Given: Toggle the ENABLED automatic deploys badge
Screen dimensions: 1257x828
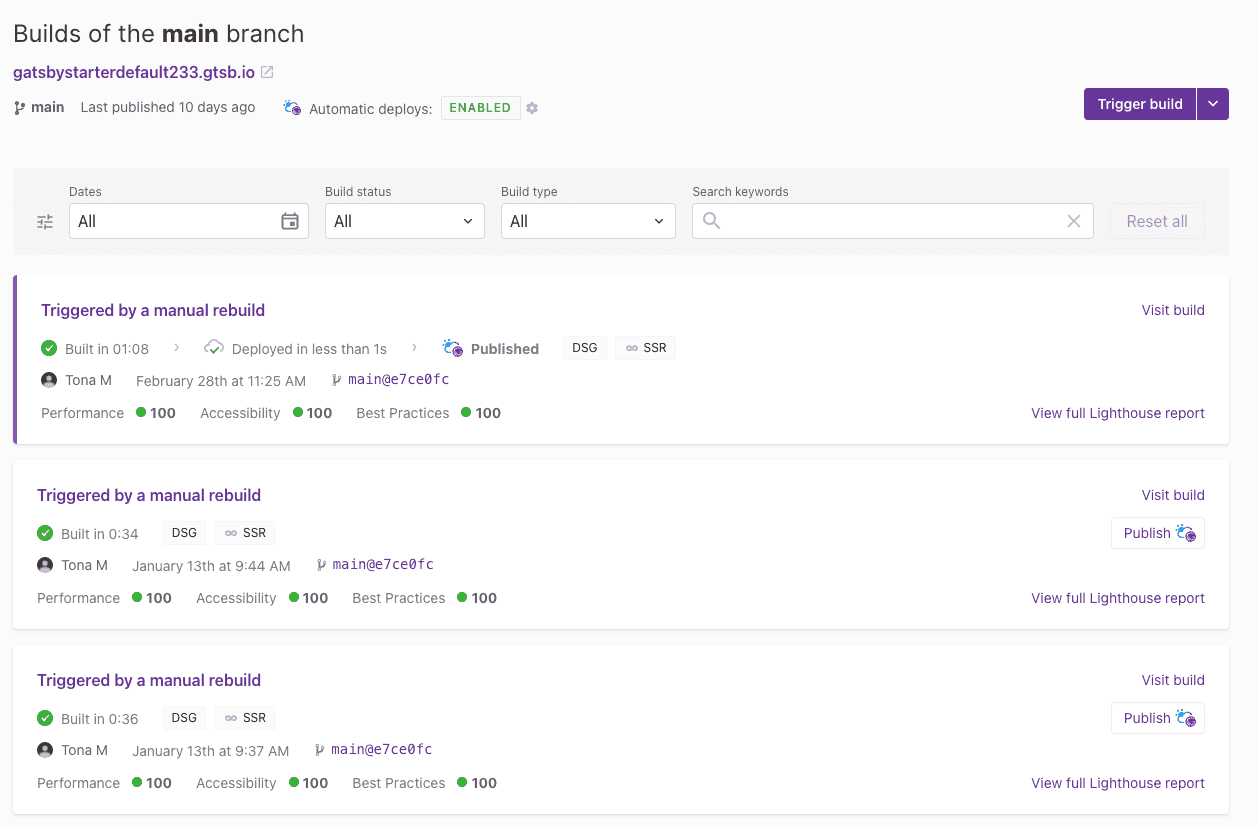Looking at the screenshot, I should tap(480, 108).
